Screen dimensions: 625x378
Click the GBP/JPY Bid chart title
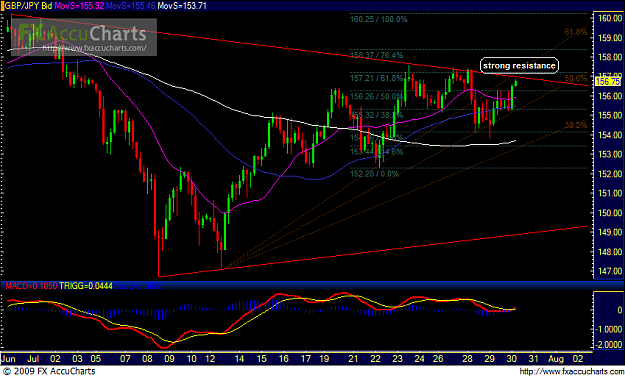pyautogui.click(x=27, y=6)
